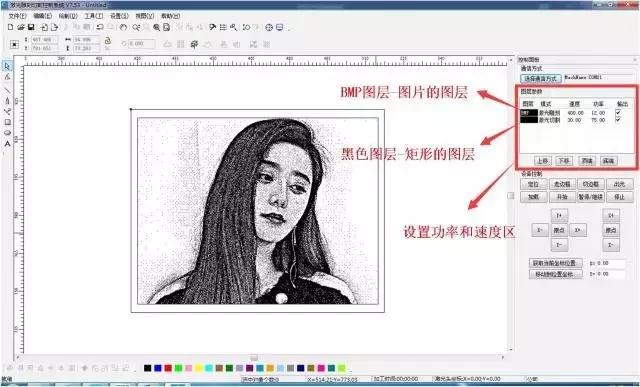Viewport: 640px width, 387px height.
Task: Toggle output checkbox for BMP layer
Action: [618, 112]
